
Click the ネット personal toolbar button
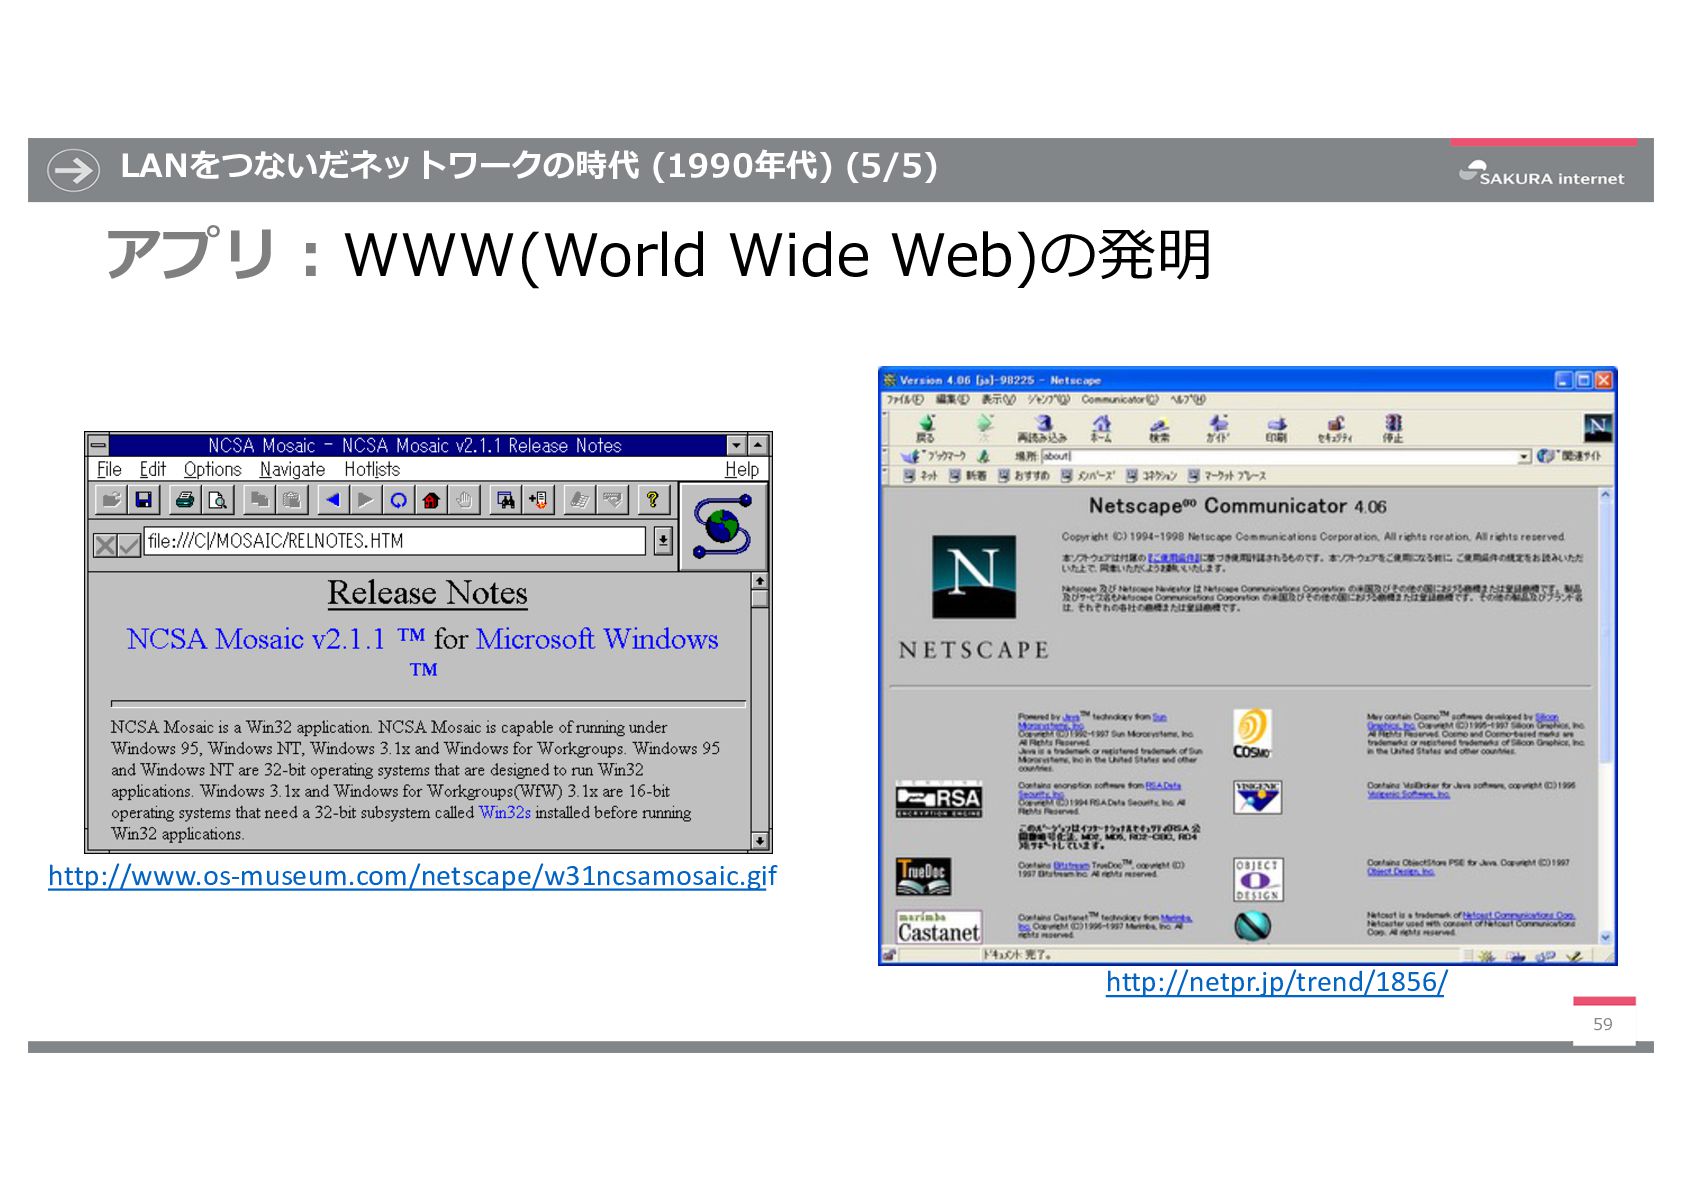pyautogui.click(x=921, y=476)
